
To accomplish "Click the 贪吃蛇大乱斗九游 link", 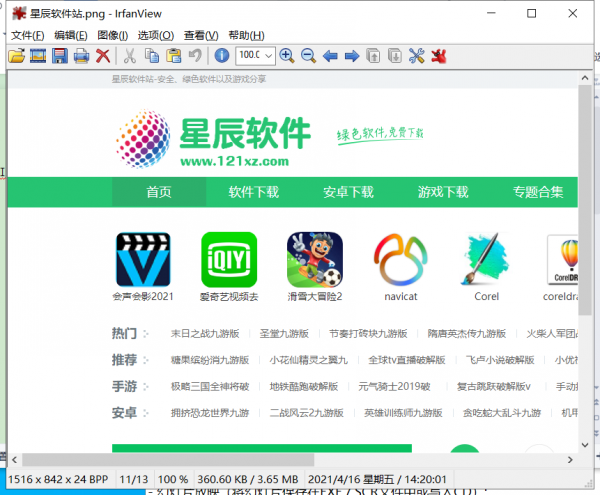I will (502, 413).
